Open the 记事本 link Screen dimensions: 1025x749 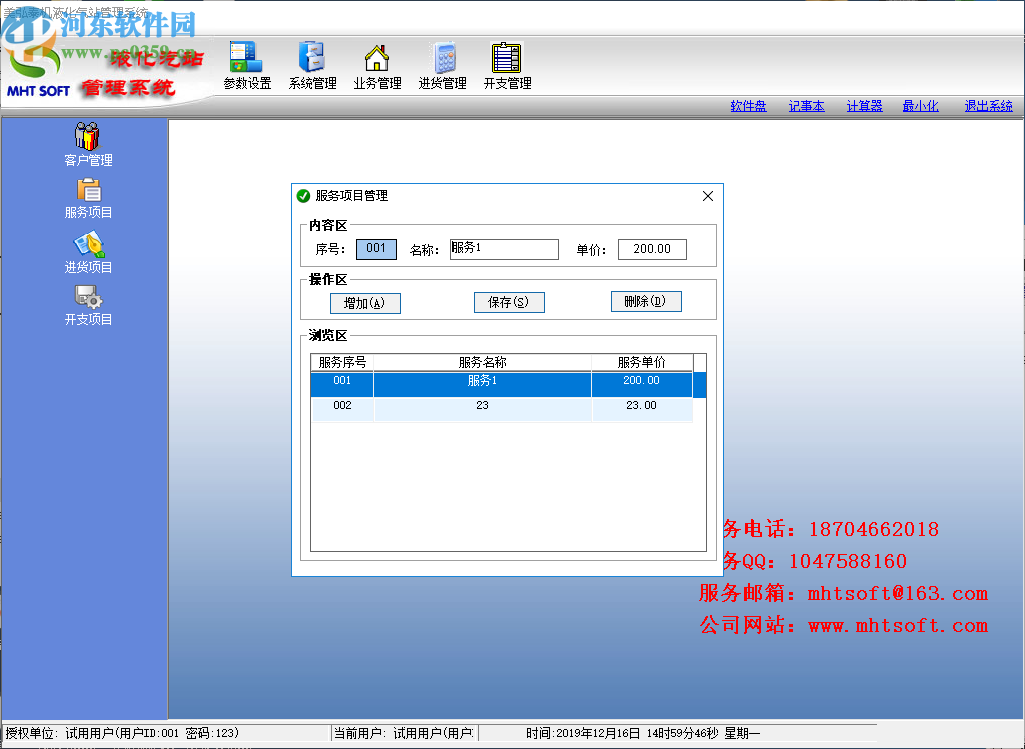807,106
